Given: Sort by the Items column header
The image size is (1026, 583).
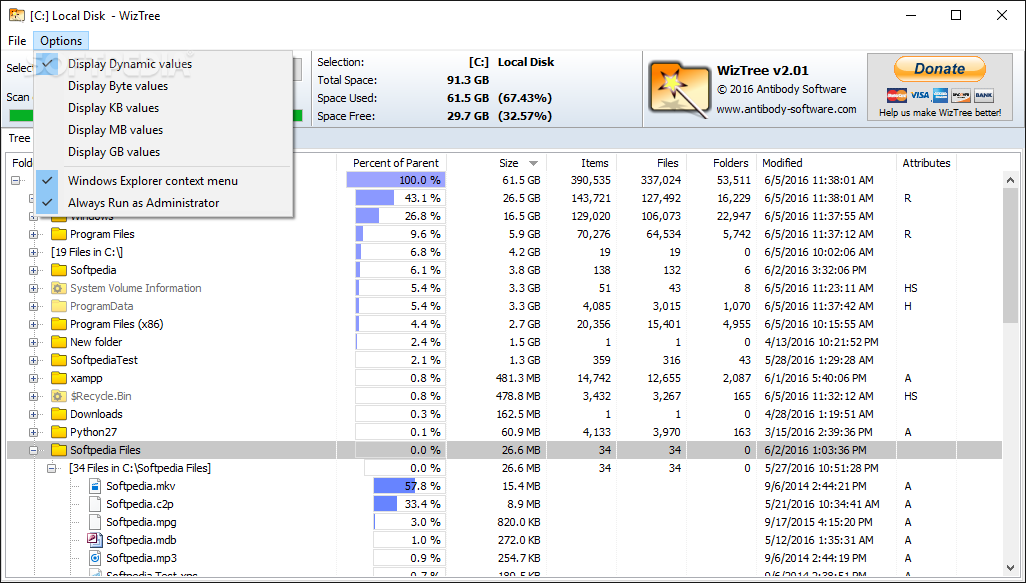Looking at the screenshot, I should point(582,163).
